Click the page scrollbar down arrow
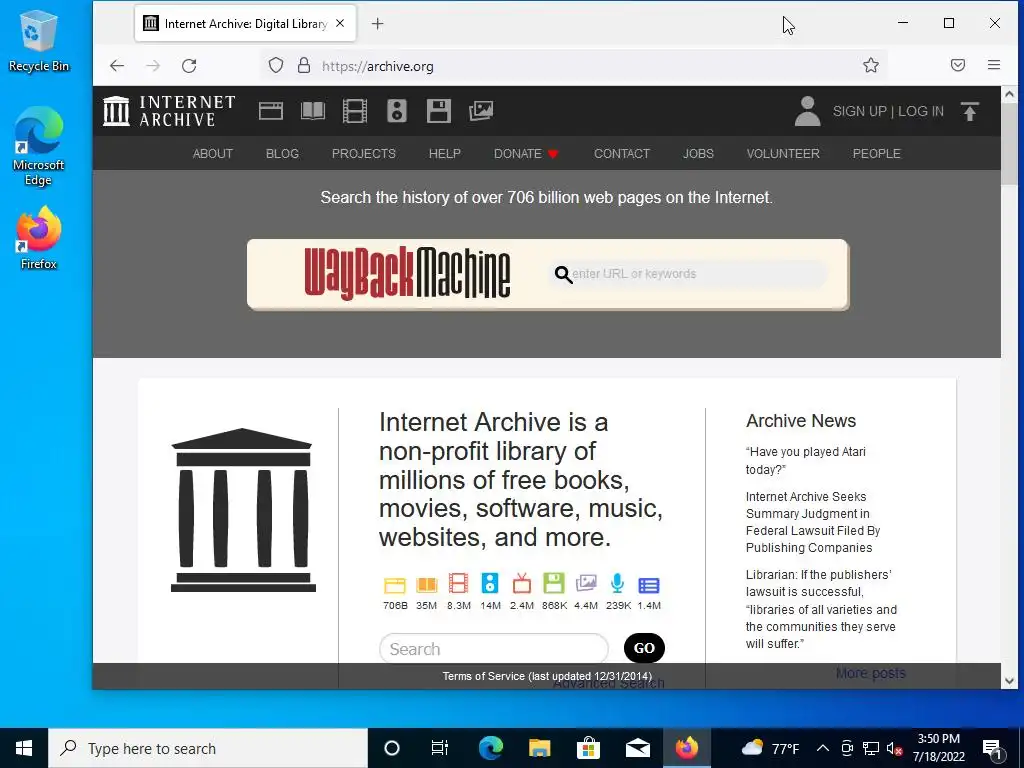Screen dimensions: 1024x768 click(1009, 680)
